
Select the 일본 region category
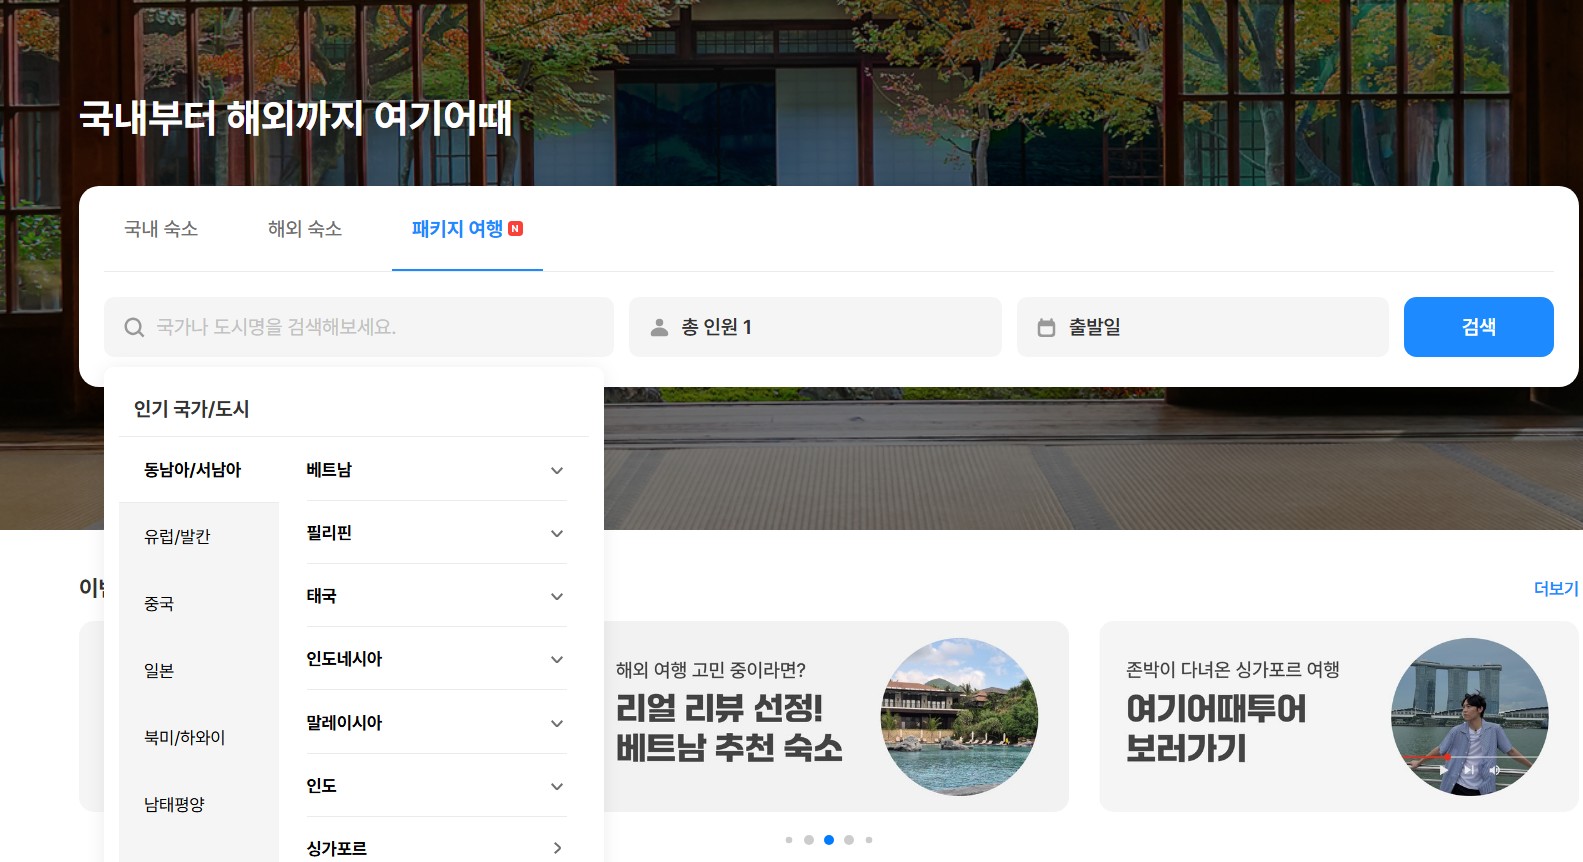[159, 671]
